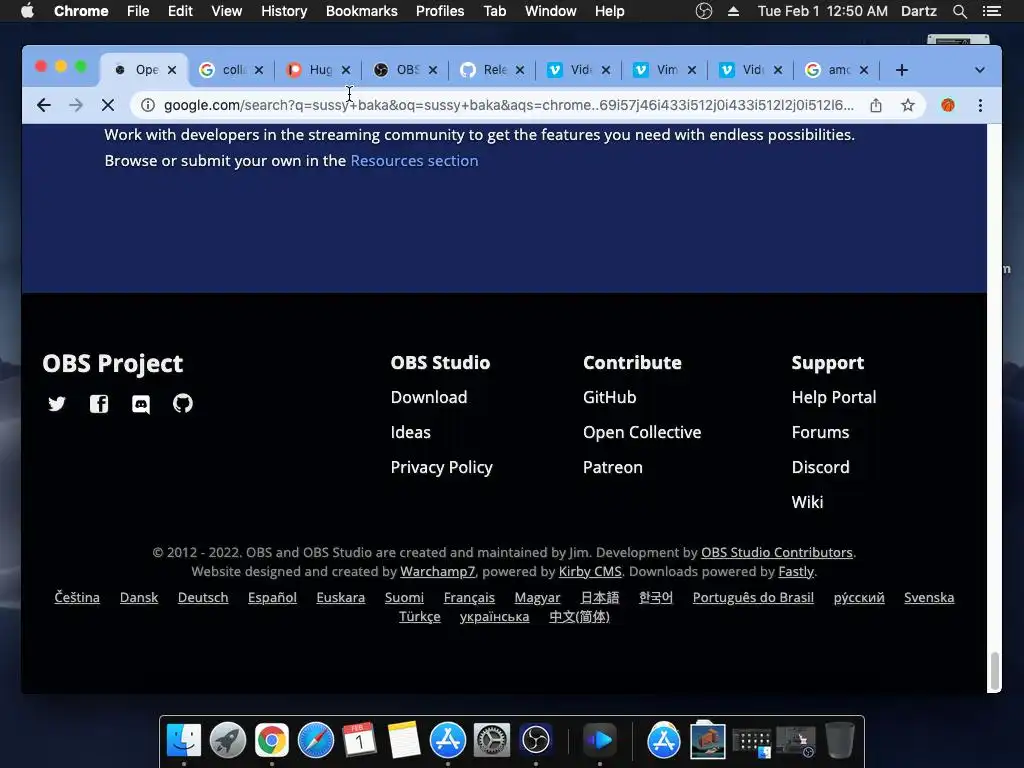Switch site language to Français

[469, 598]
